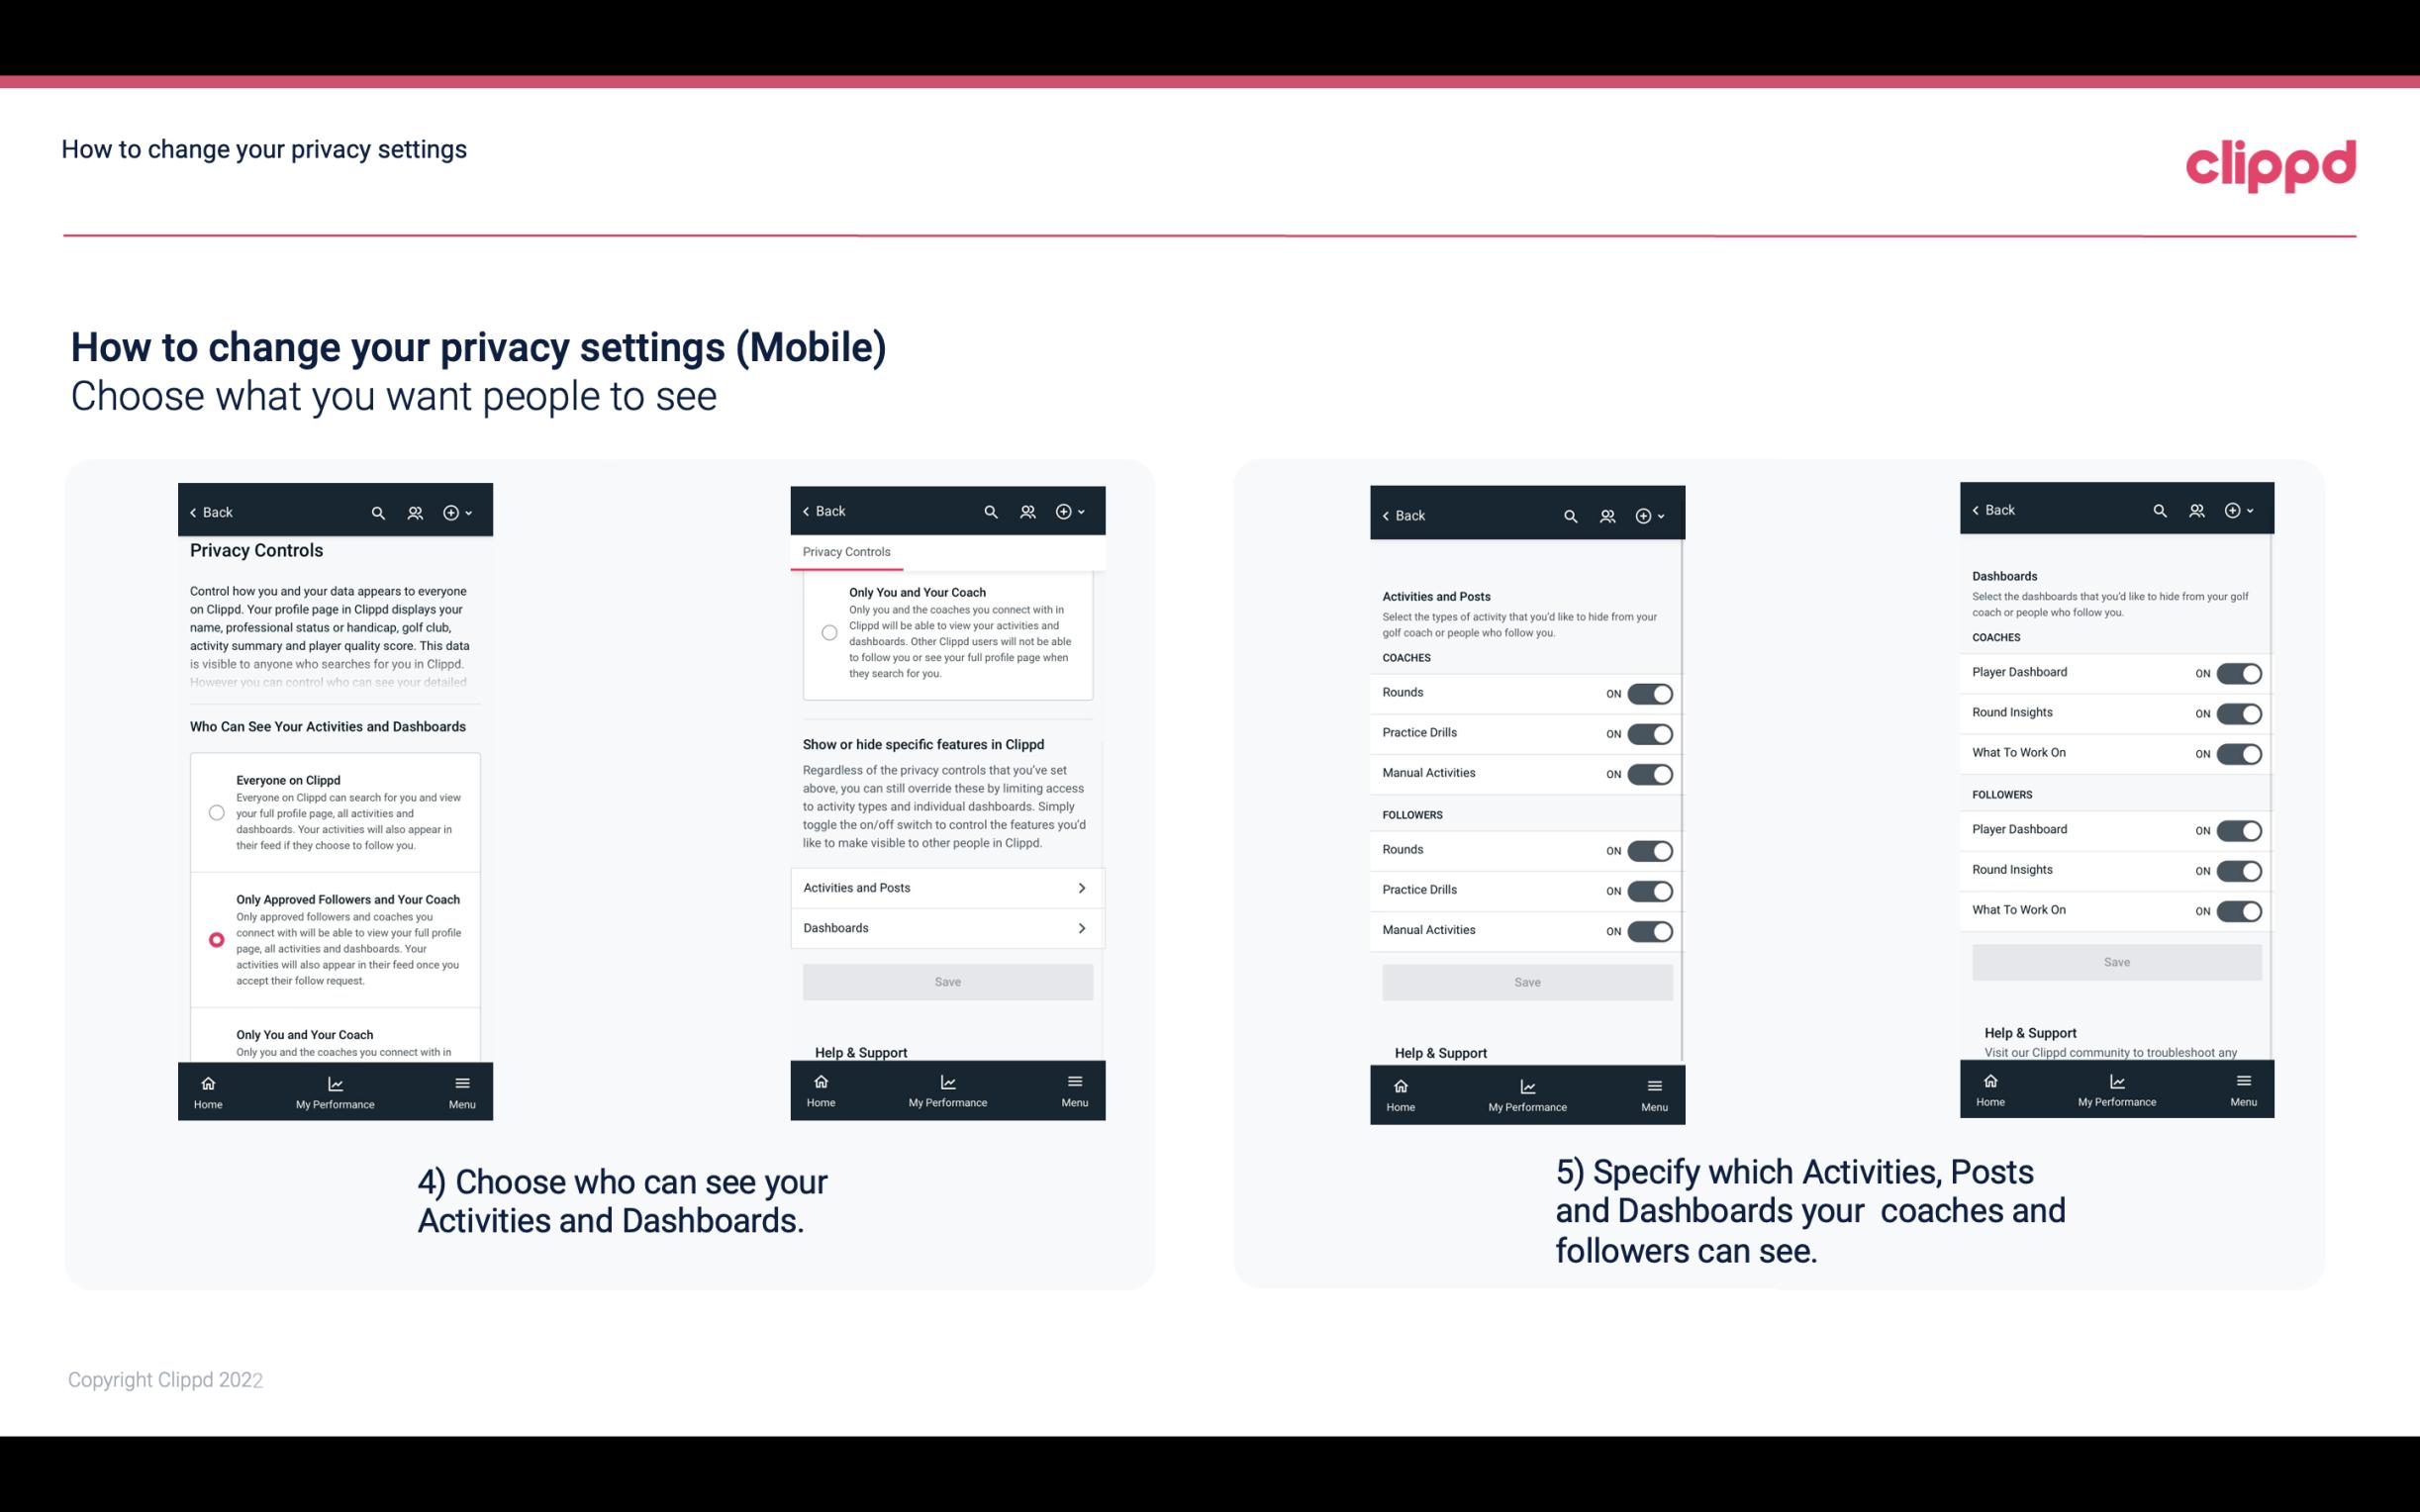Click the Save button on Activities screen
Viewport: 2420px width, 1512px height.
click(x=1524, y=981)
